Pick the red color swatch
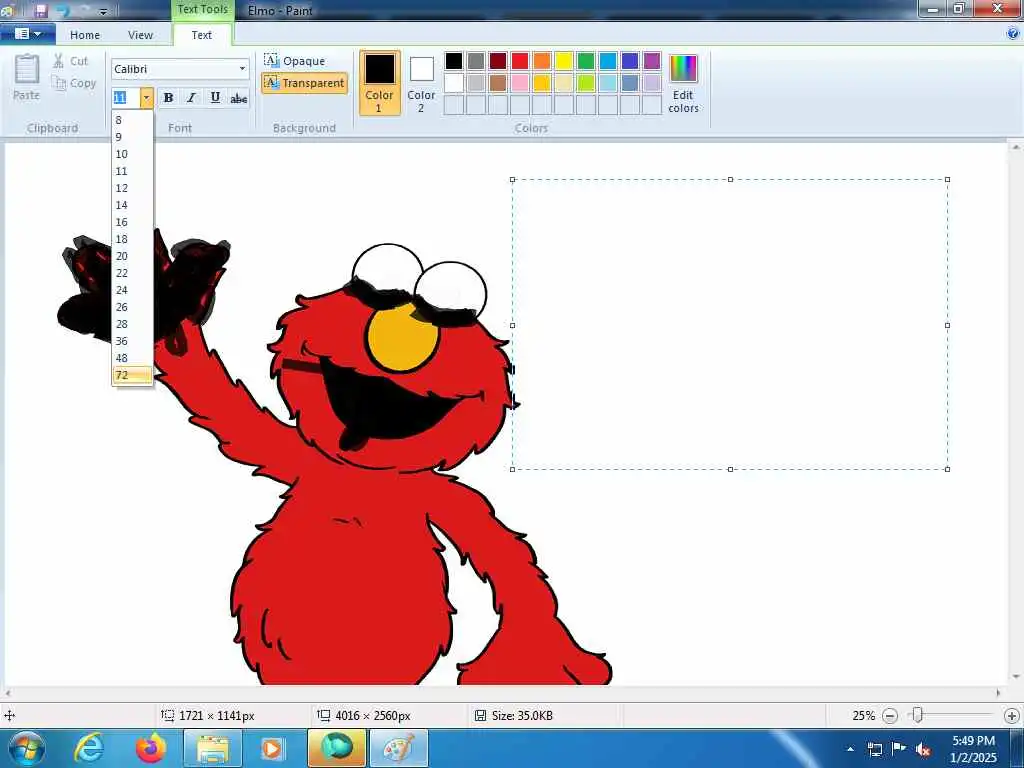 point(520,61)
